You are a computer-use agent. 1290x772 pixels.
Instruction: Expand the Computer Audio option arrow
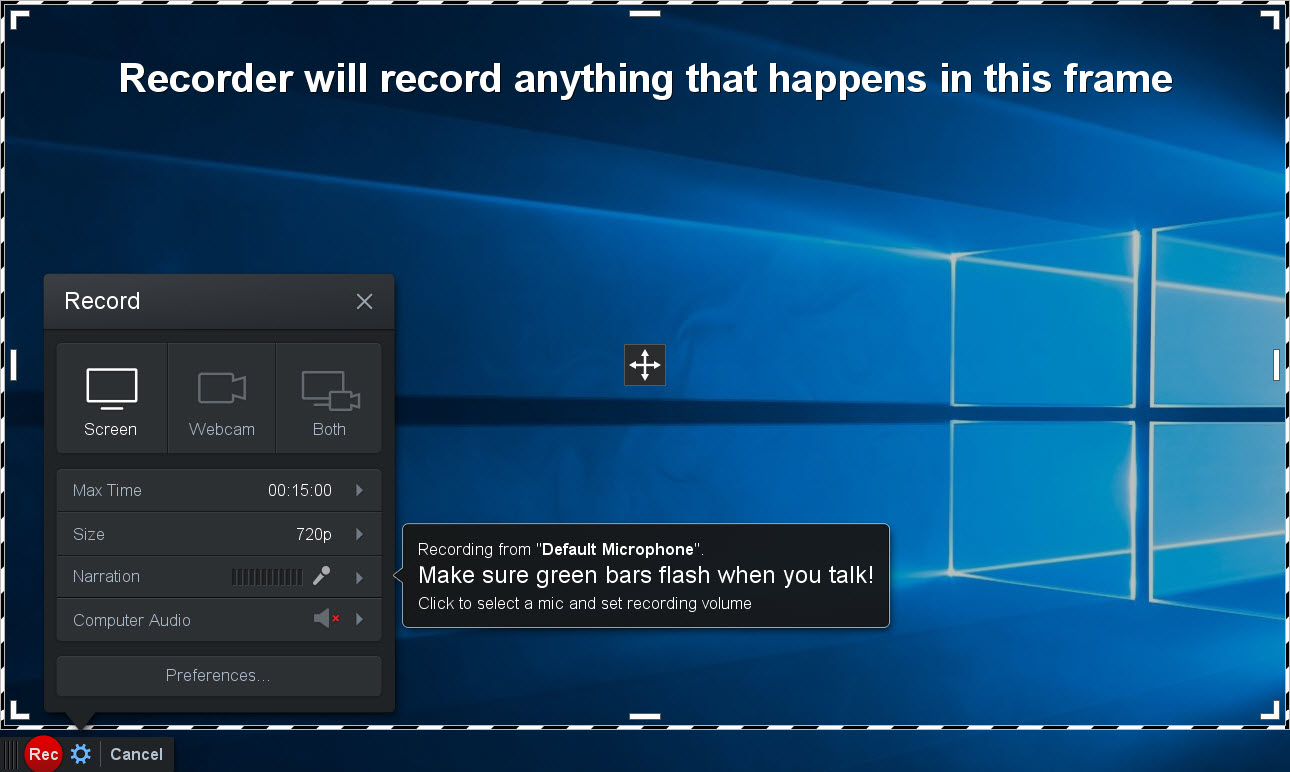coord(359,620)
